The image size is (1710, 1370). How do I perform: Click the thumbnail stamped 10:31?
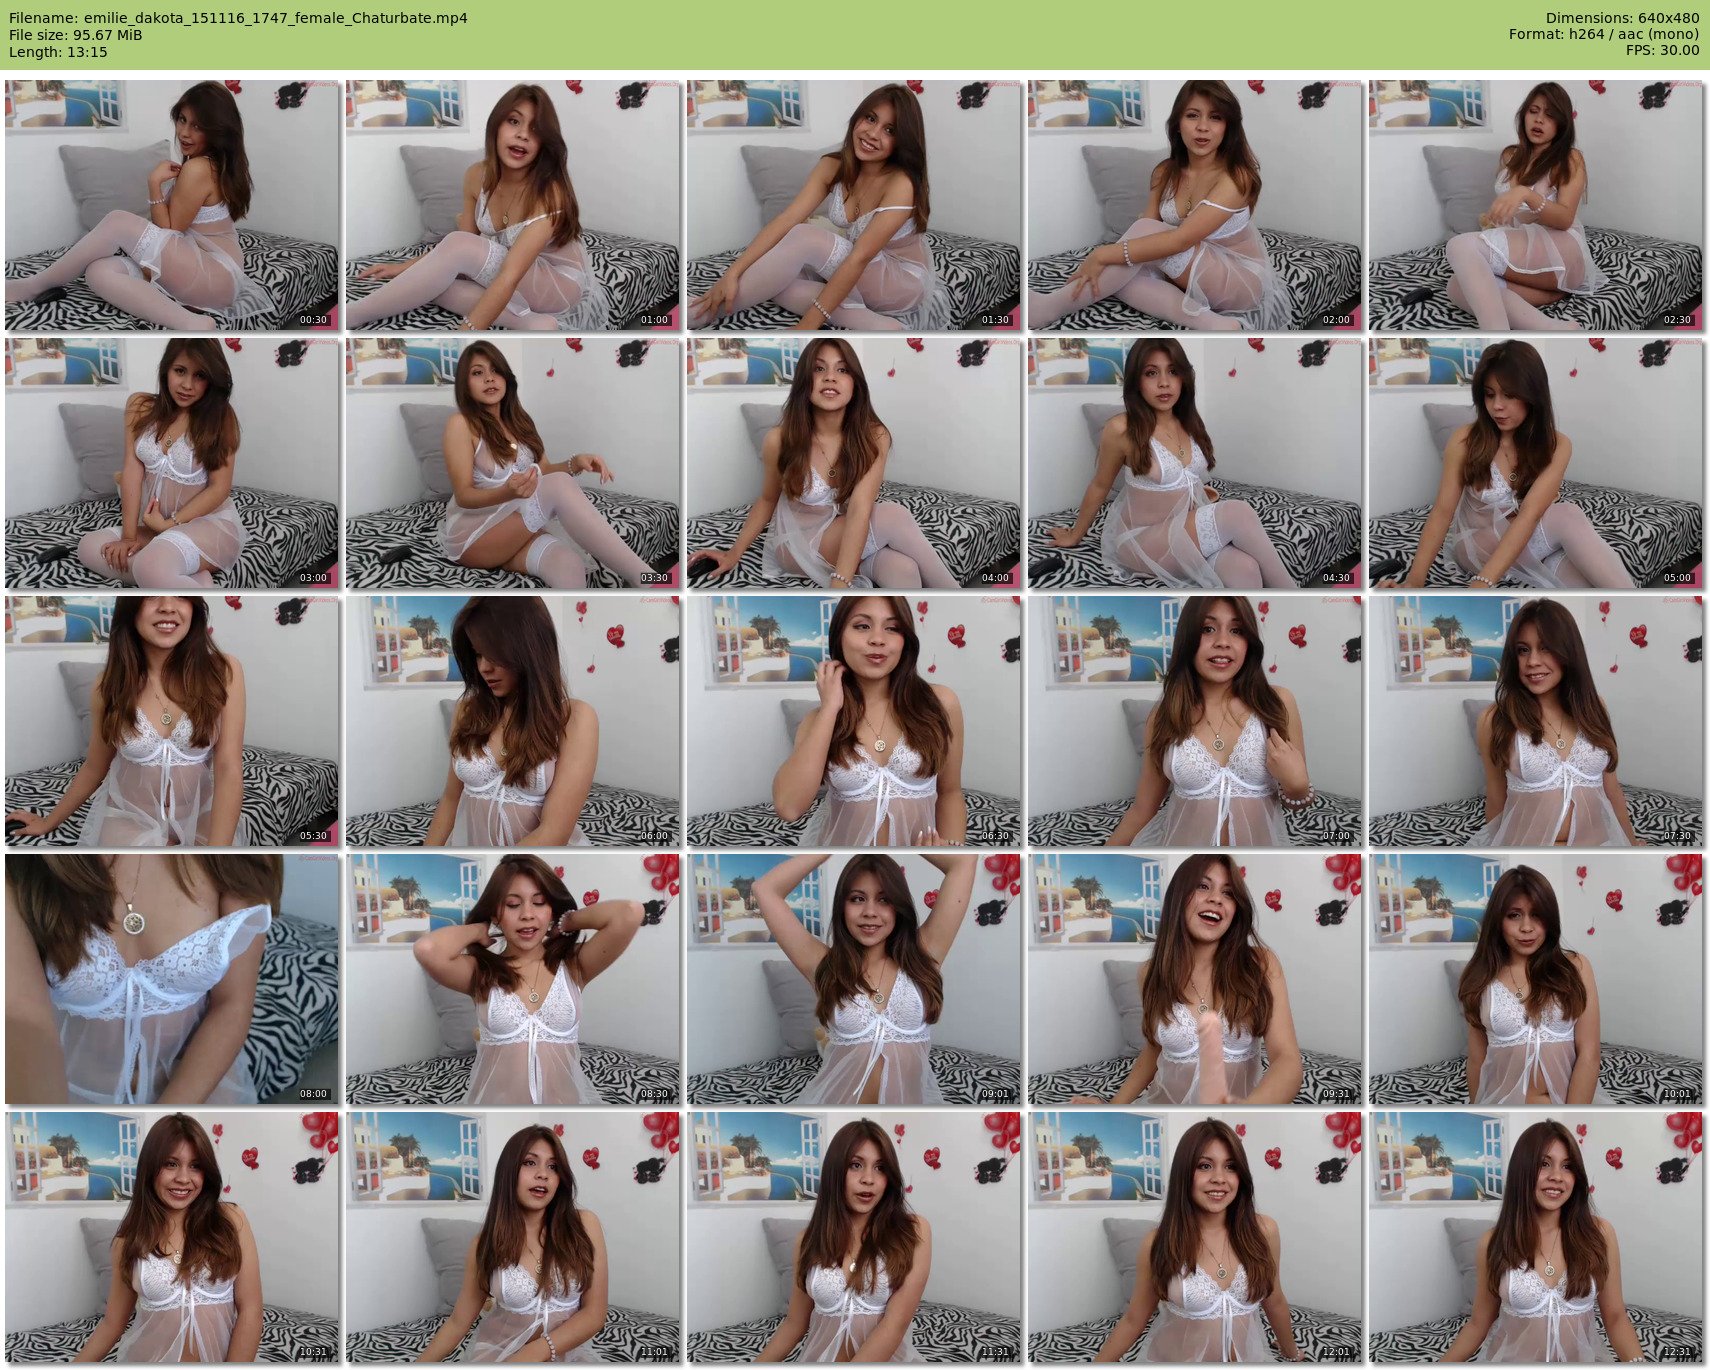tap(172, 1237)
